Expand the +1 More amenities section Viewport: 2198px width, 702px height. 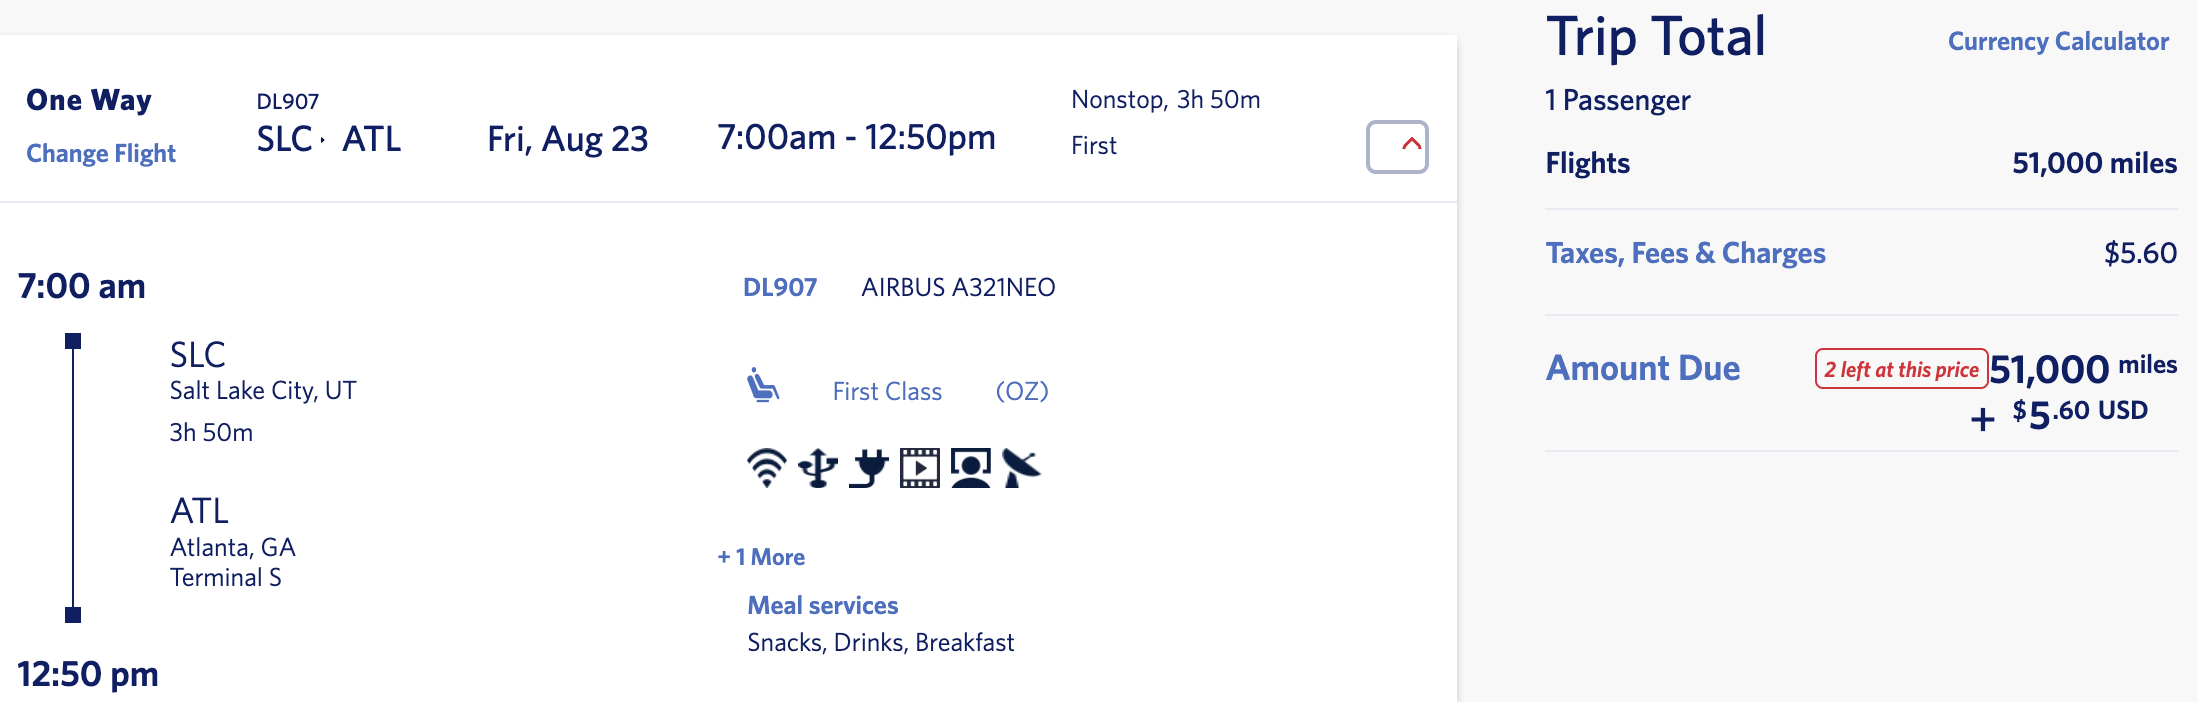759,556
